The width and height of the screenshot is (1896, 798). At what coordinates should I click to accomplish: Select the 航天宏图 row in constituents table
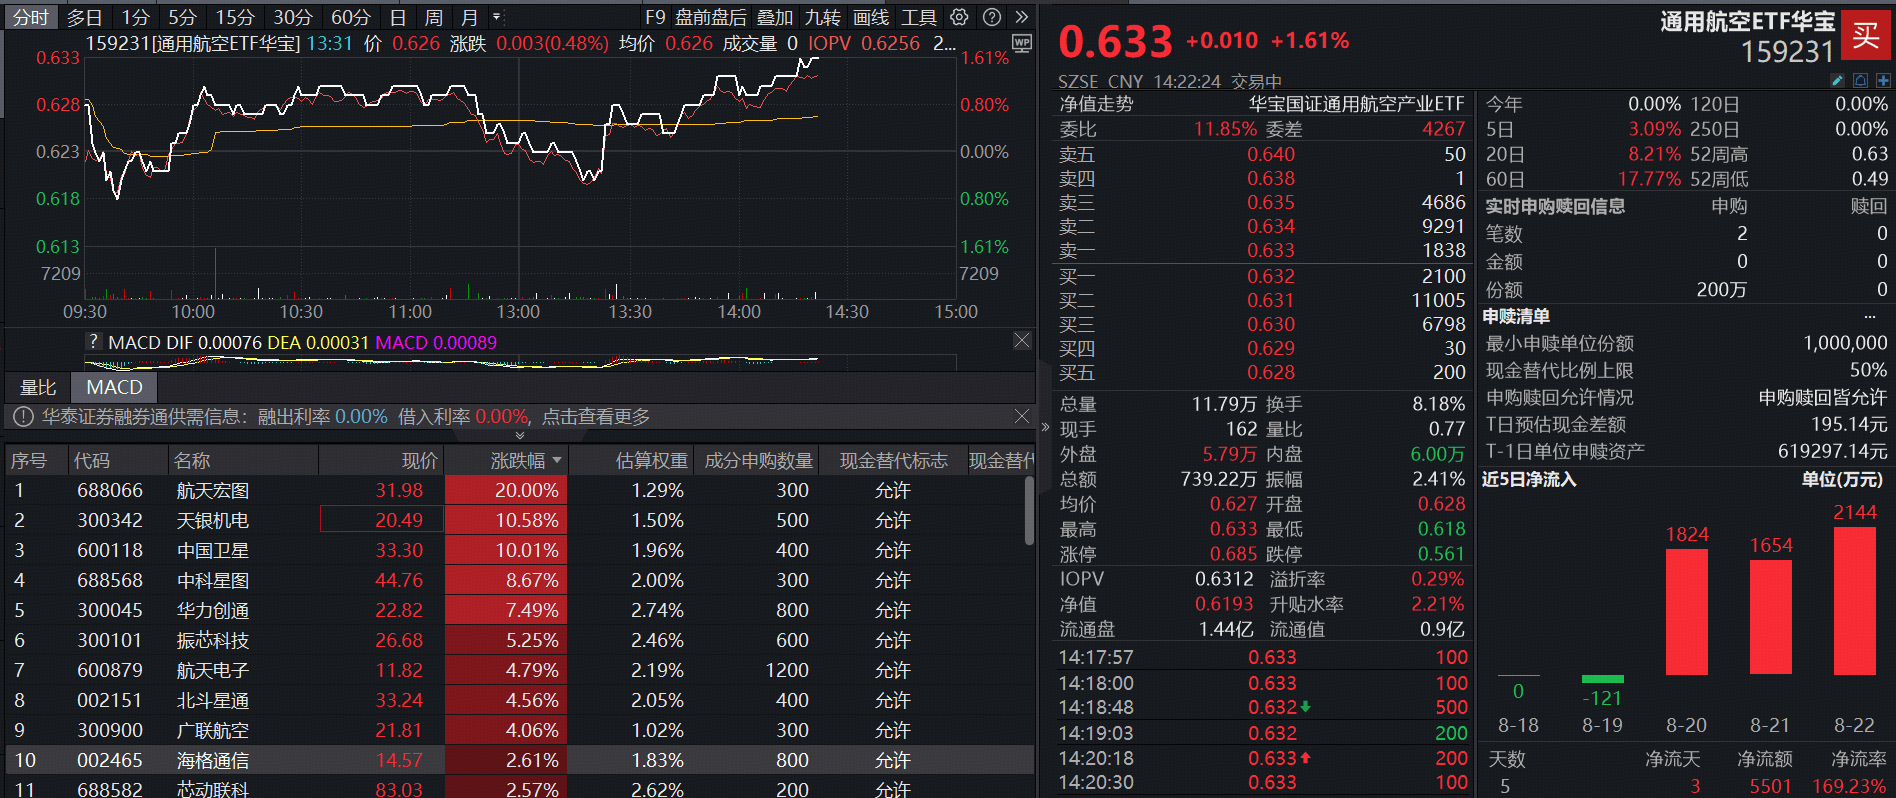(x=516, y=491)
